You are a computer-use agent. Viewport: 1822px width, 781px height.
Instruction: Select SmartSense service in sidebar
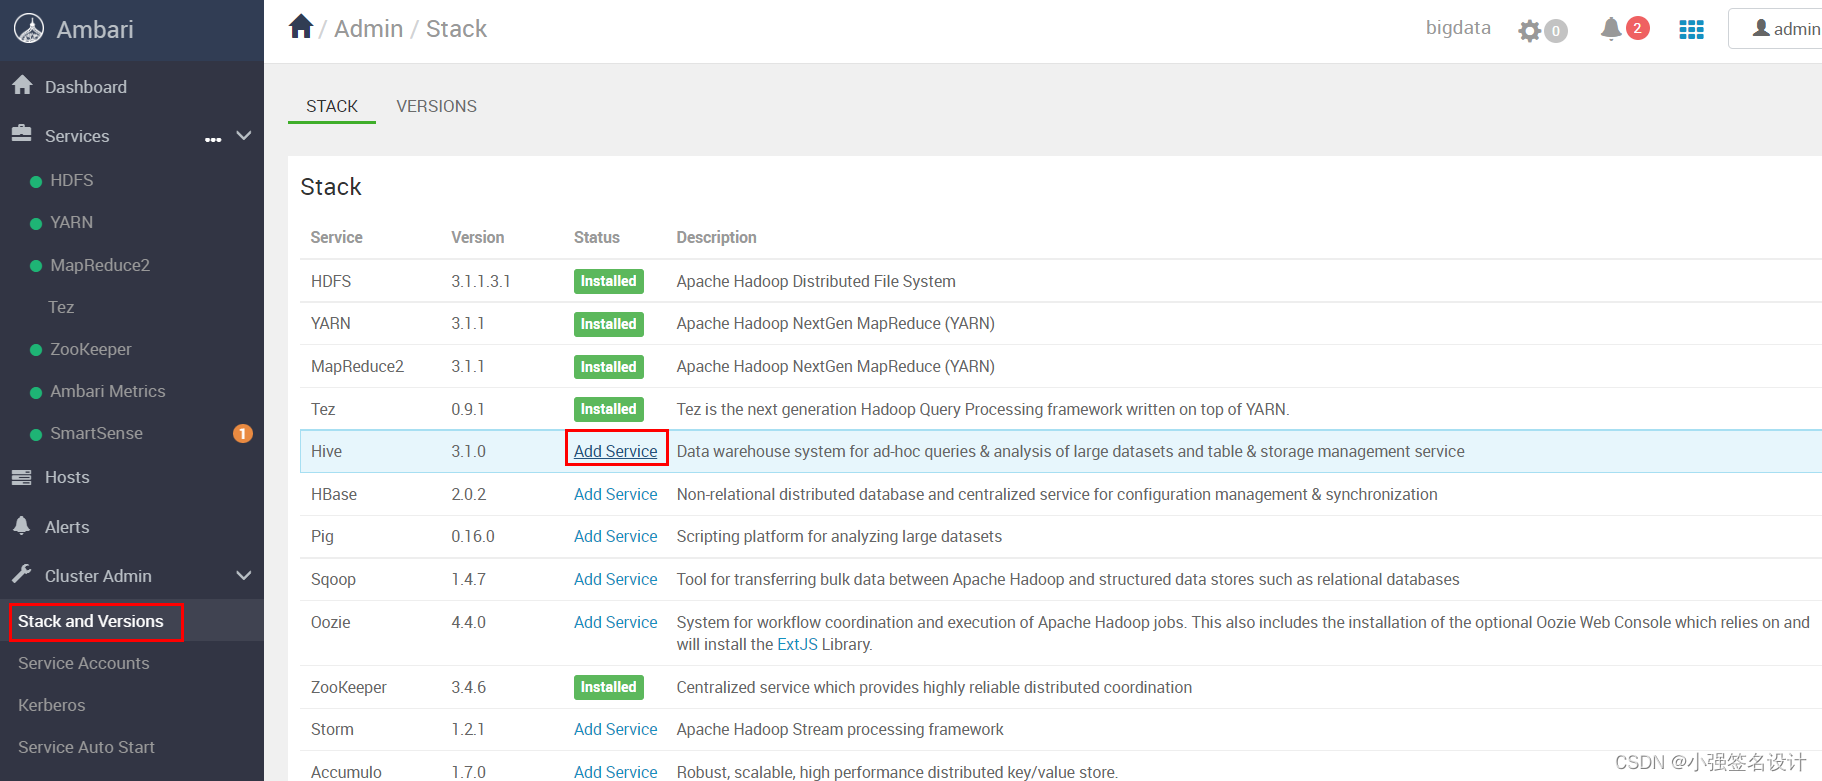(97, 433)
